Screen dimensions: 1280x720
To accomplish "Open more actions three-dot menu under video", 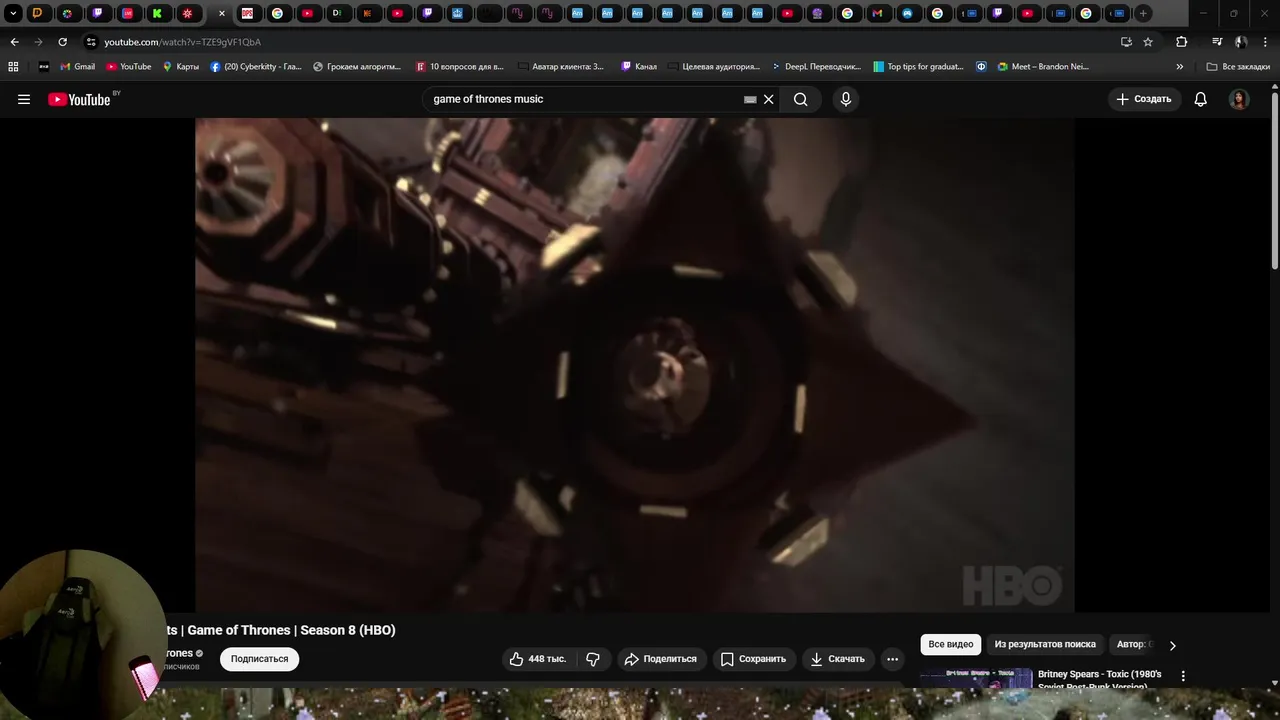I will click(892, 659).
